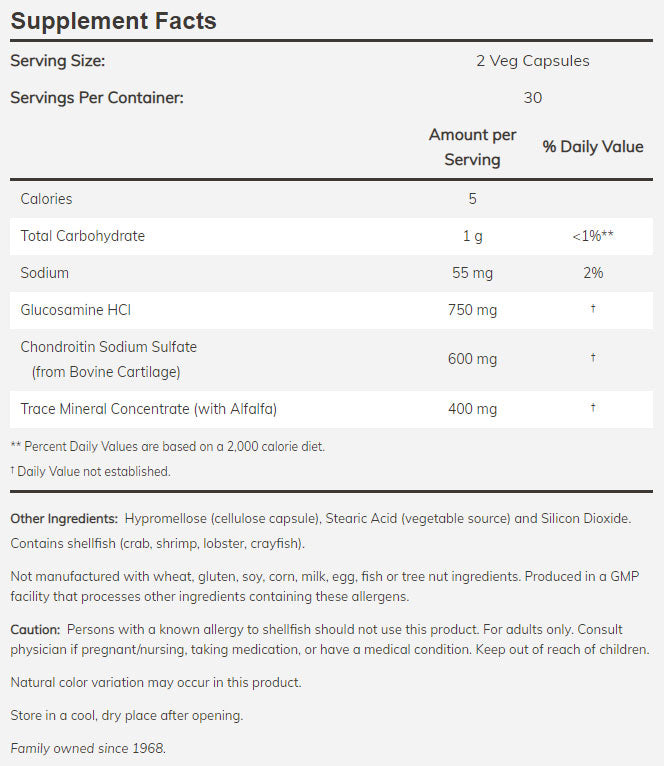Select the Glucosamine HCl row label
The width and height of the screenshot is (664, 766).
click(76, 310)
